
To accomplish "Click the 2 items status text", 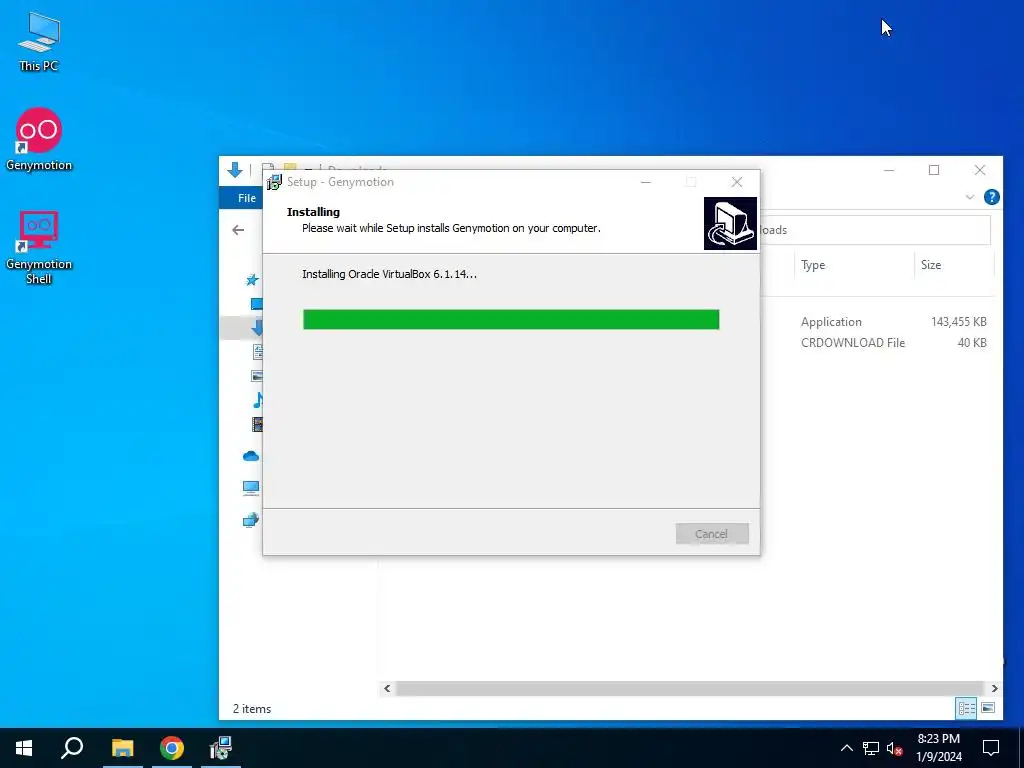I will pos(252,709).
